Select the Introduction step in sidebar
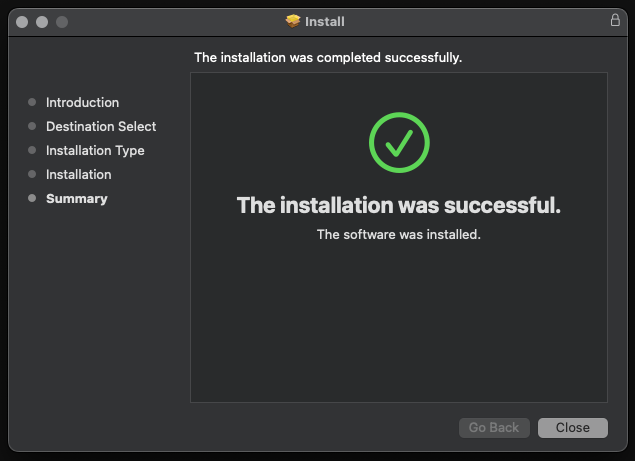This screenshot has height=461, width=635. [82, 102]
